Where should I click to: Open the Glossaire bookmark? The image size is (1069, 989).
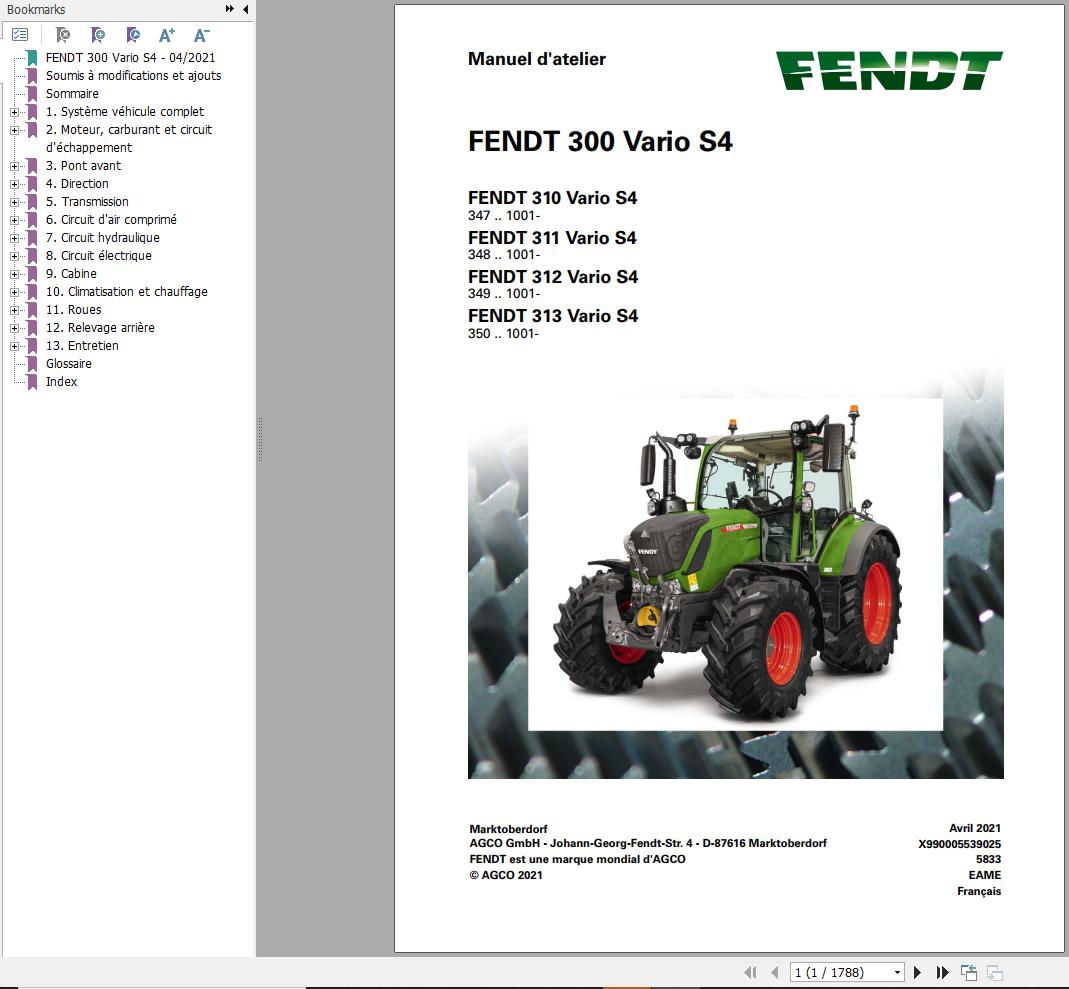pyautogui.click(x=69, y=364)
